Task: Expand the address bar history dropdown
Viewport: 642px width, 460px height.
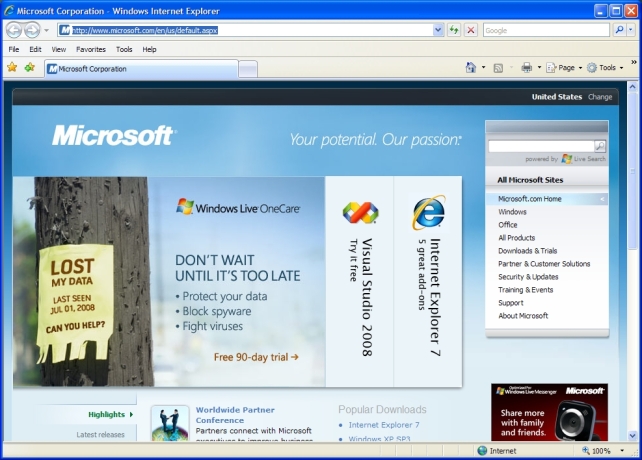Action: (438, 30)
